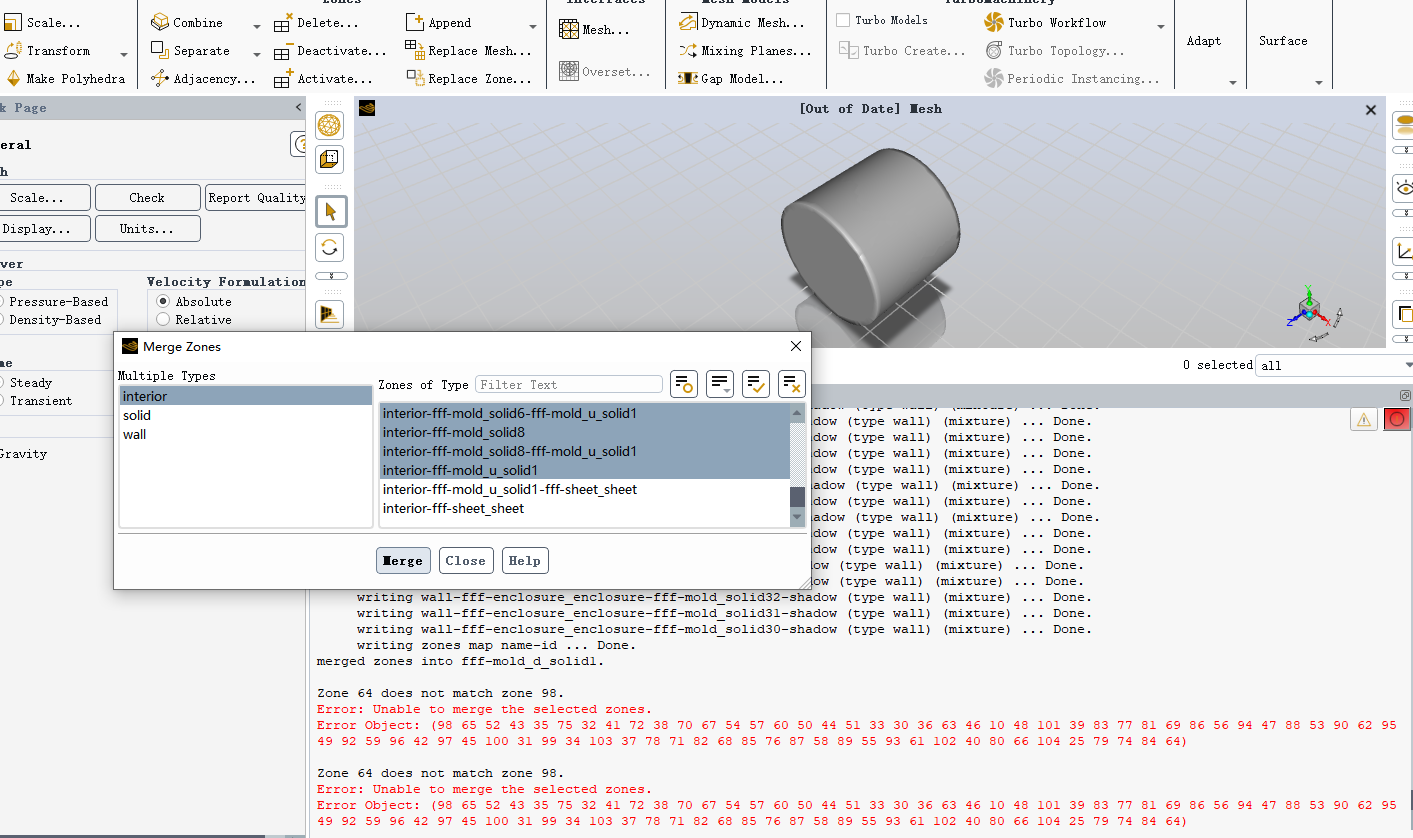Click the filter options icon in Merge Zones
The image size is (1413, 838).
tap(683, 383)
